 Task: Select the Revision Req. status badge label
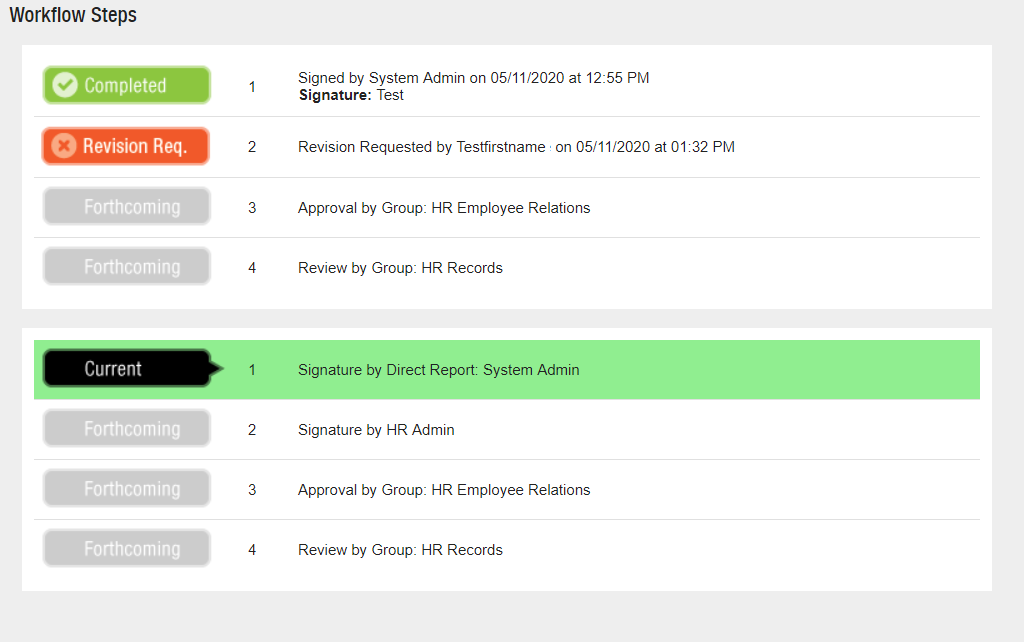coord(134,146)
